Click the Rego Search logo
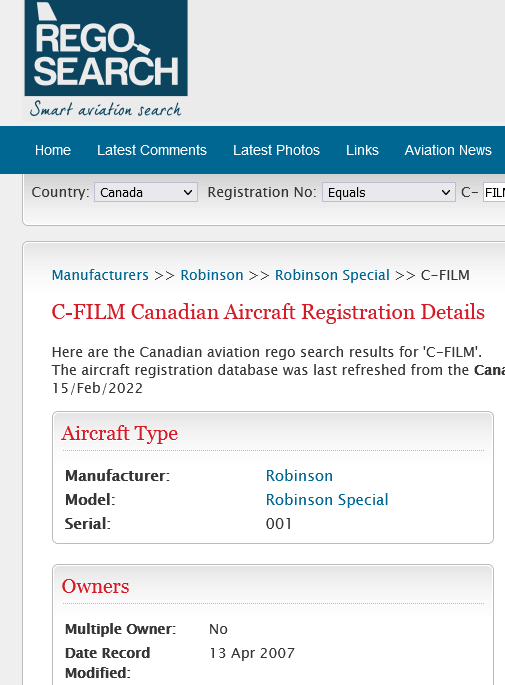505x685 pixels. [106, 48]
